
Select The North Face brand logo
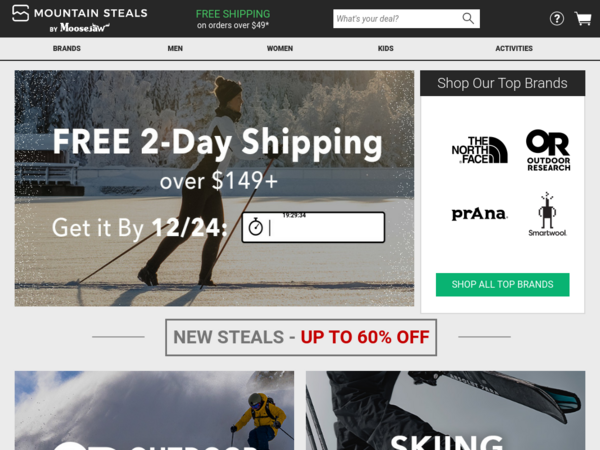click(479, 150)
